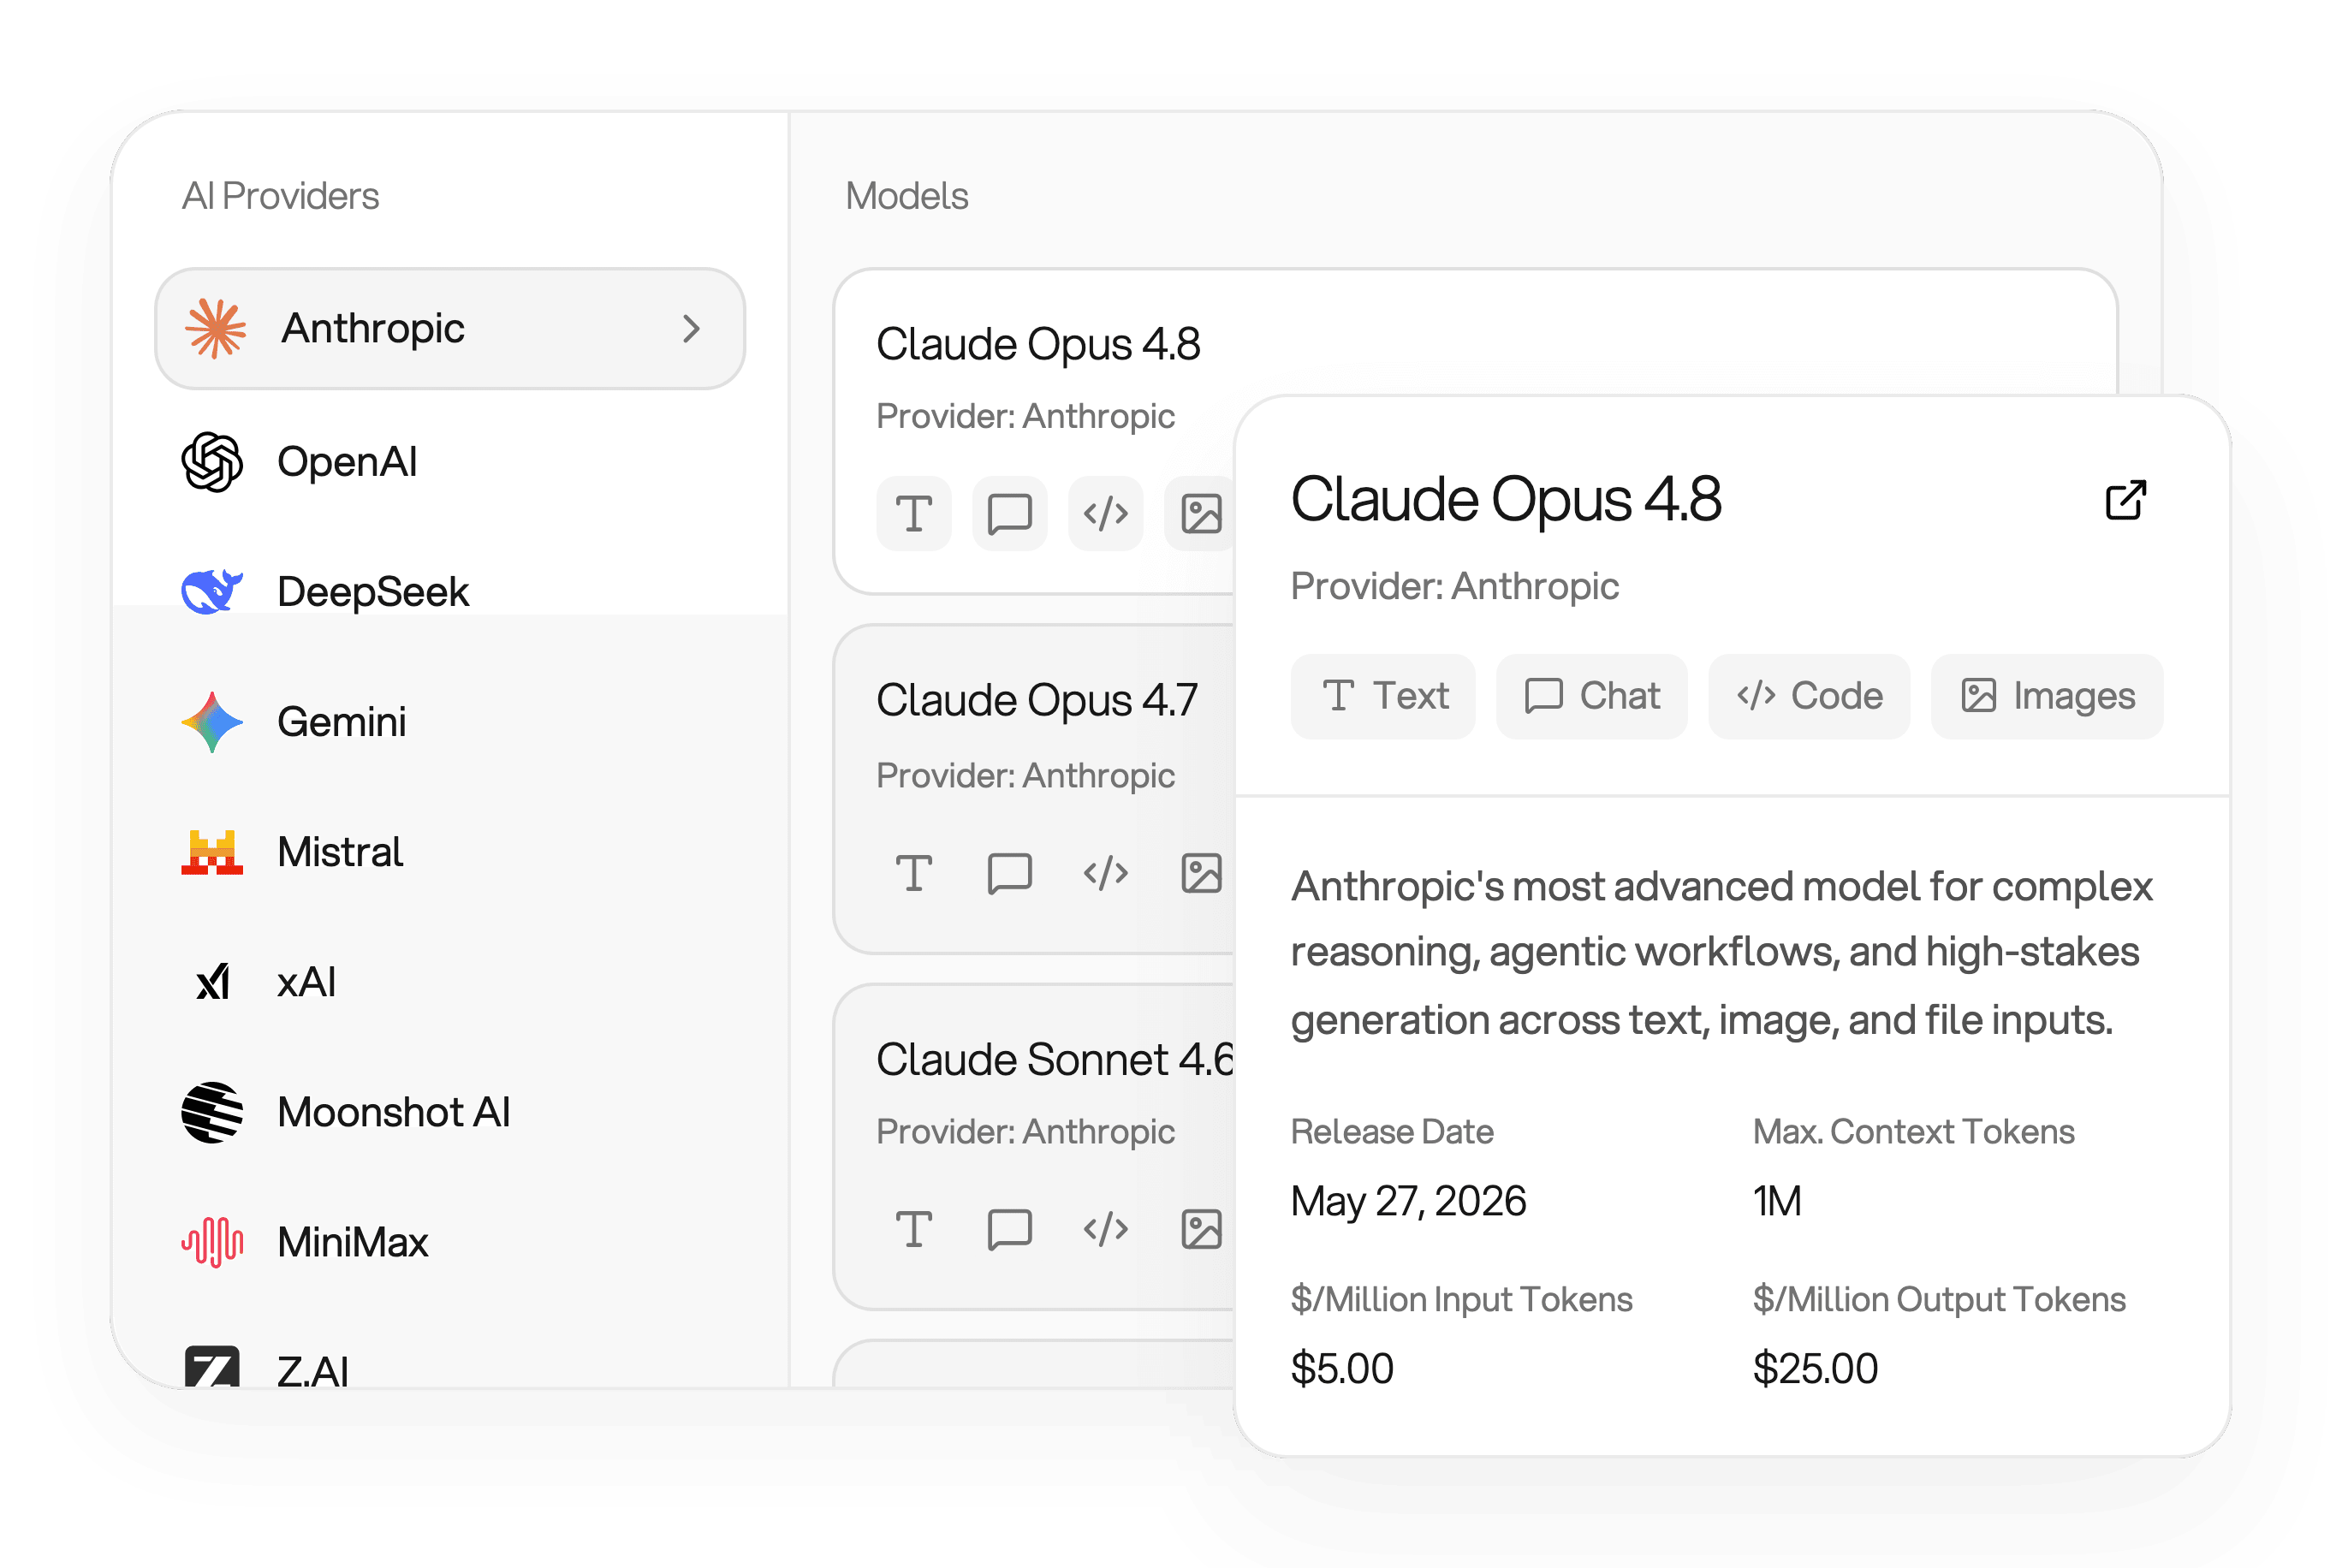
Task: Click Code icon on Claude Opus 4.7 card
Action: (1106, 873)
